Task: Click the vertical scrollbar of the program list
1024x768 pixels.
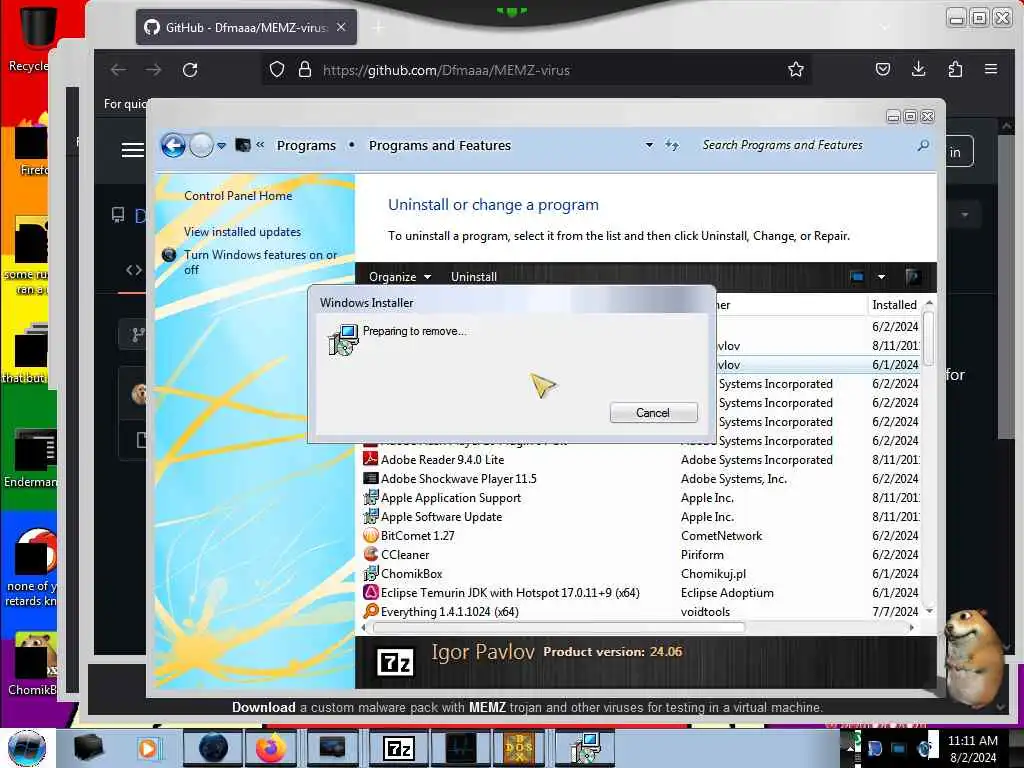Action: tap(928, 338)
